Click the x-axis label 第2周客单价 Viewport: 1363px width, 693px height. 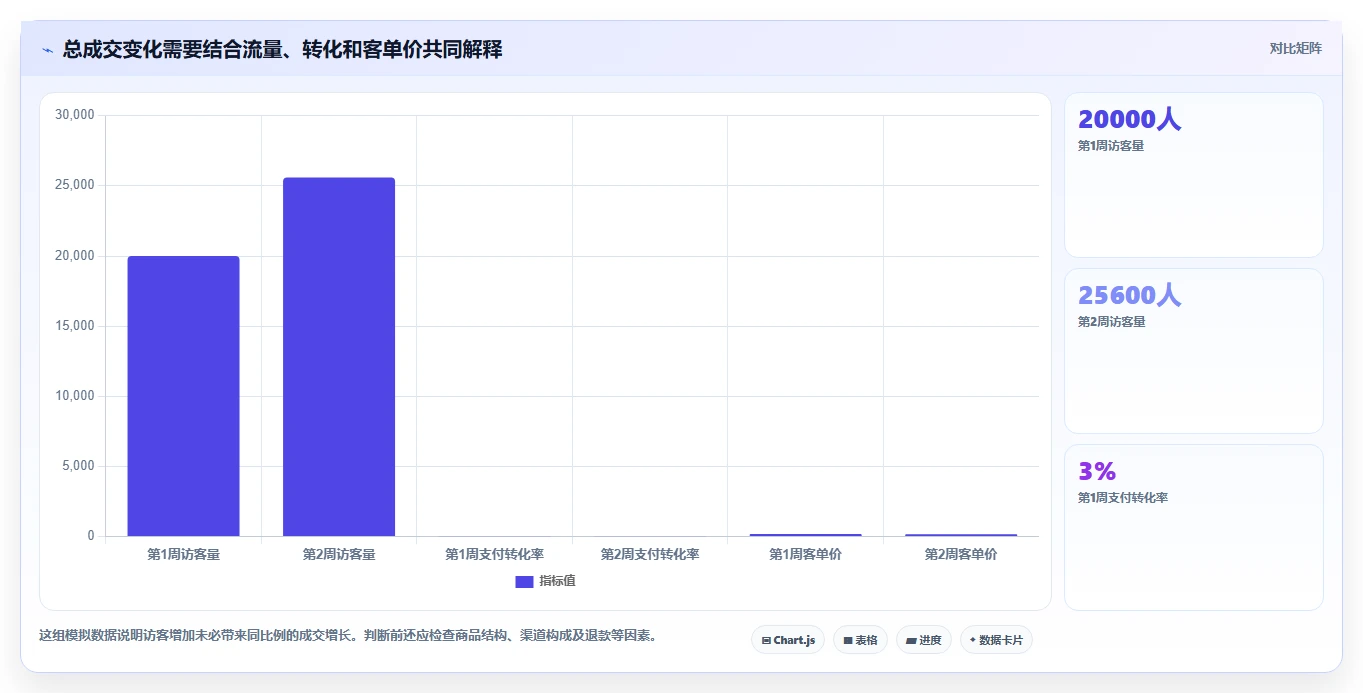(x=961, y=554)
